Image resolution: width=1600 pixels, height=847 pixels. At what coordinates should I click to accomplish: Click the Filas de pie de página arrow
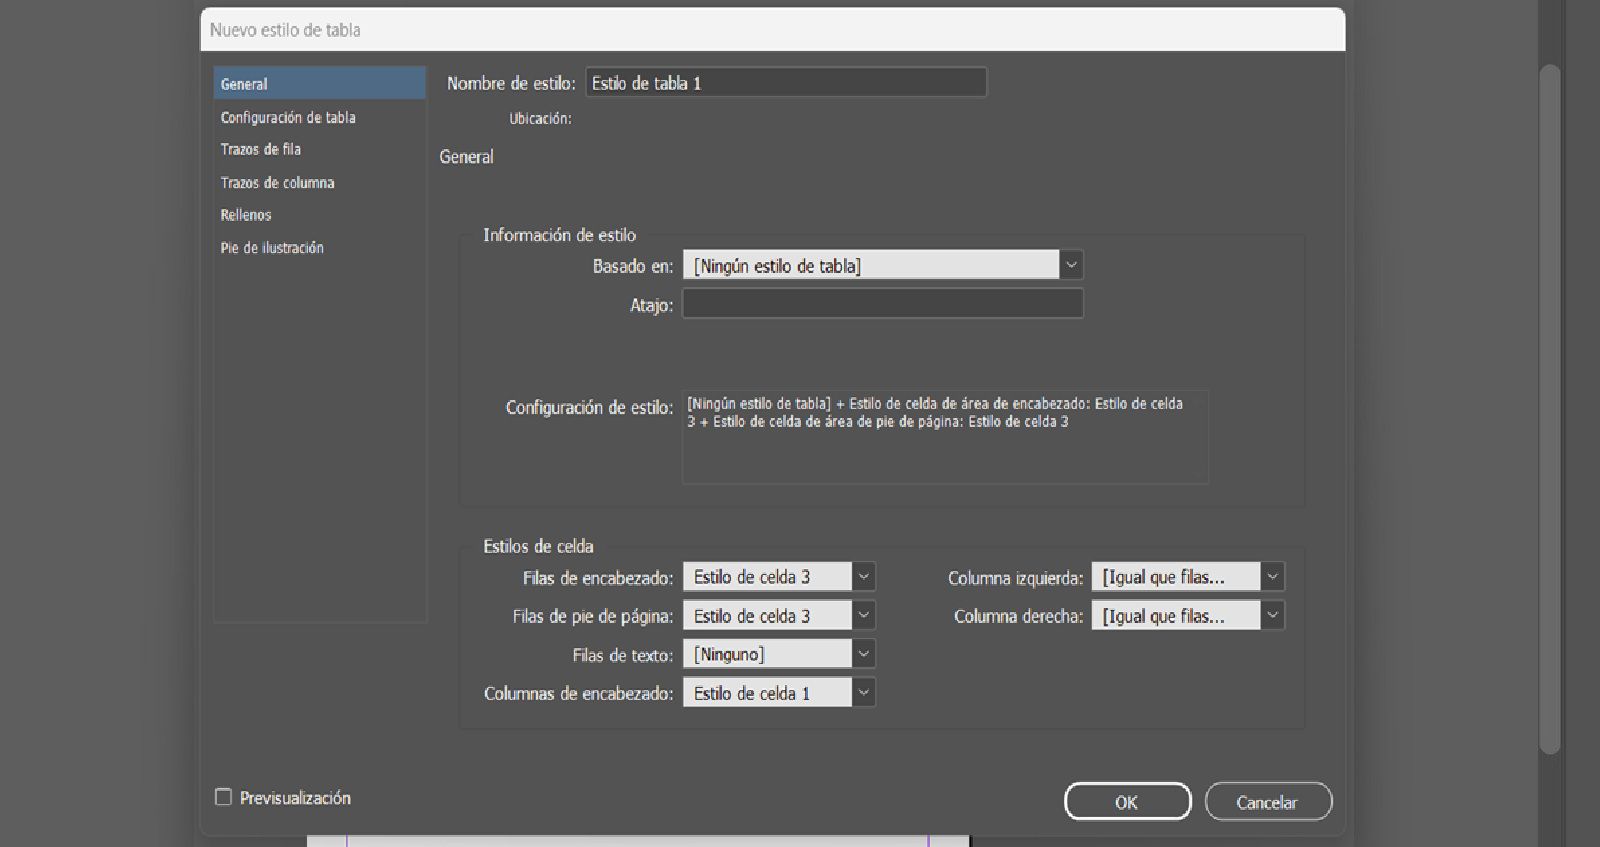coord(864,616)
